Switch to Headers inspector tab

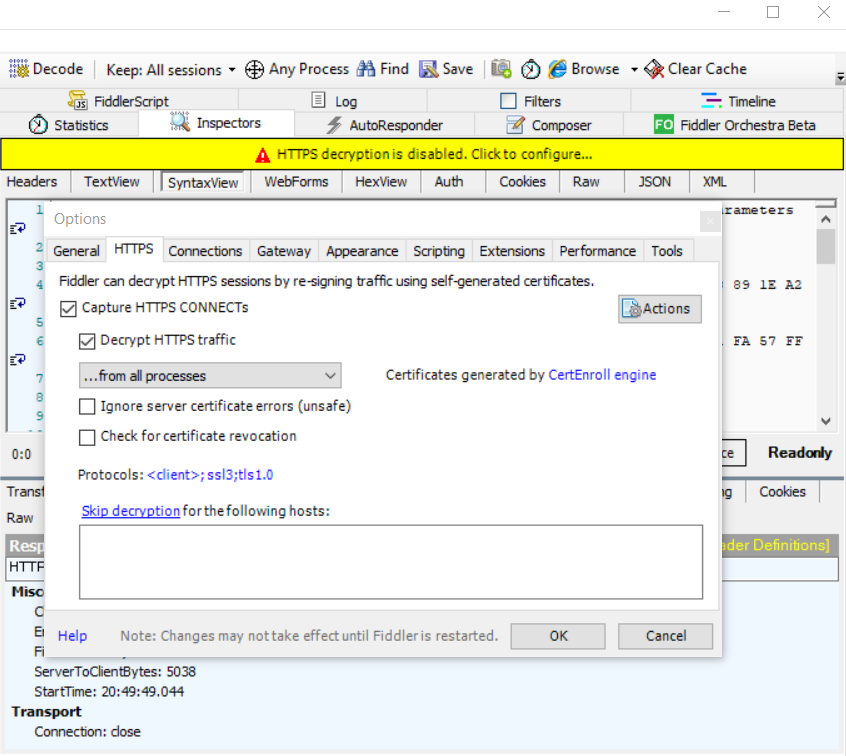(32, 182)
